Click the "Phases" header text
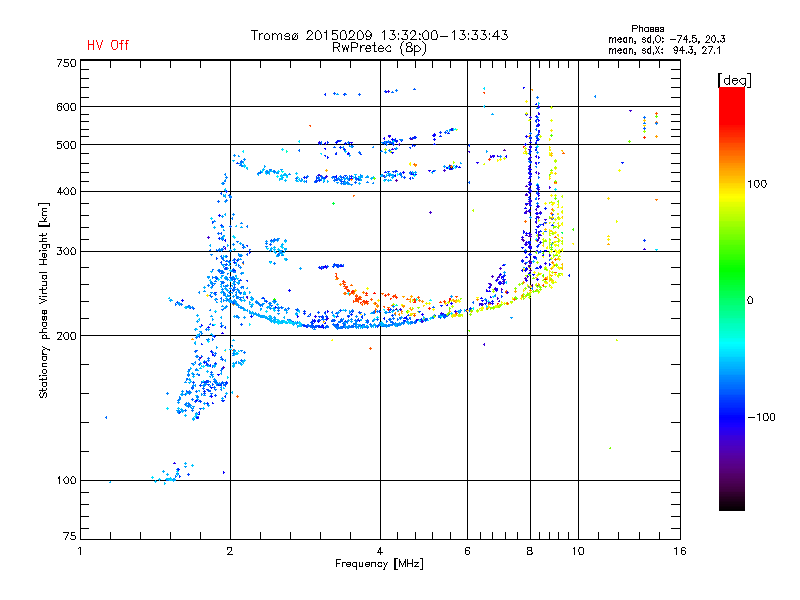 (x=647, y=29)
